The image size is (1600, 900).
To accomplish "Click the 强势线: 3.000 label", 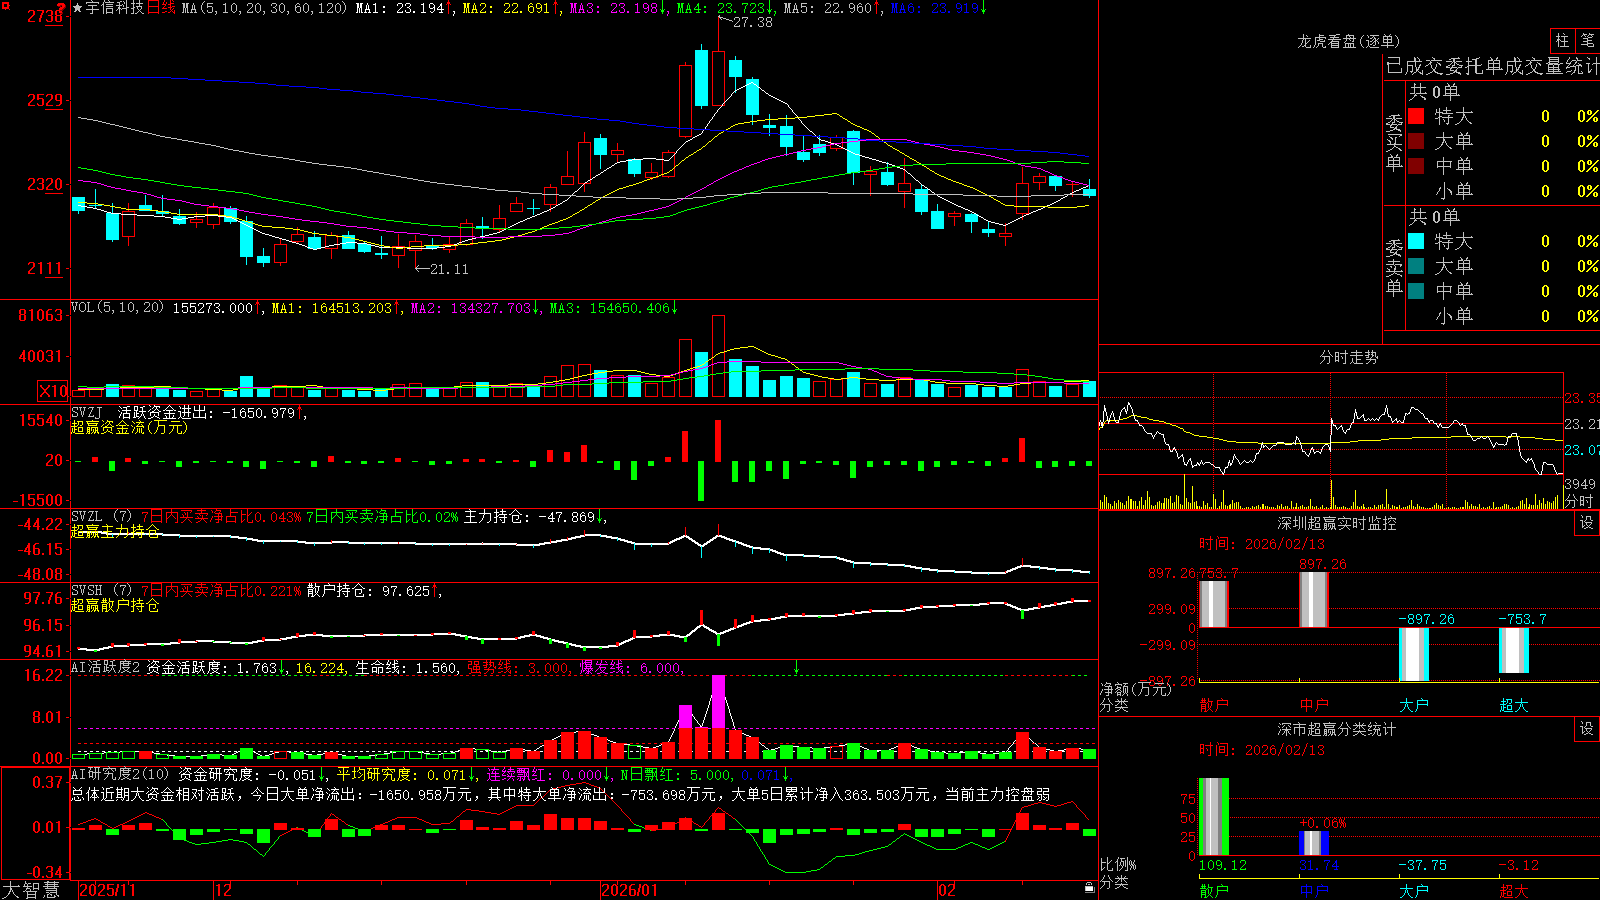I will pos(517,667).
